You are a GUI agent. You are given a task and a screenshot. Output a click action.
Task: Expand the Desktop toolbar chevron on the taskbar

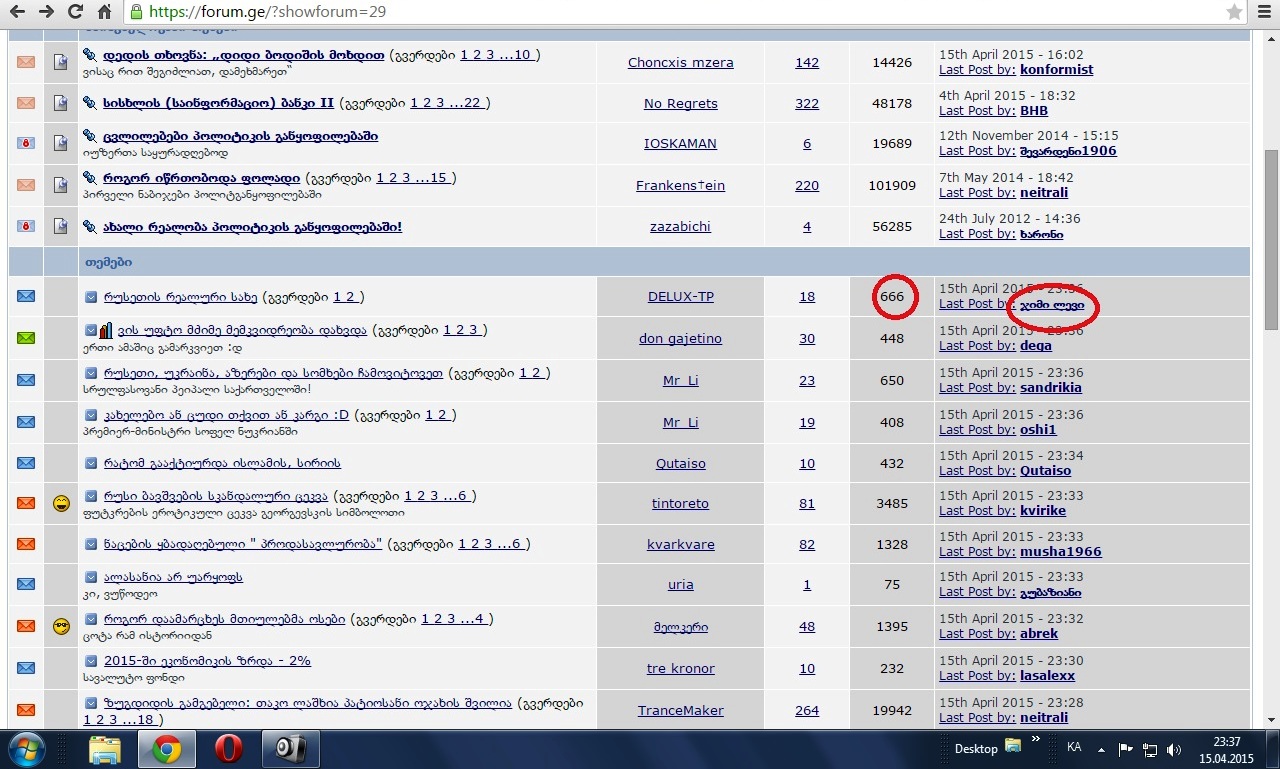[1036, 740]
